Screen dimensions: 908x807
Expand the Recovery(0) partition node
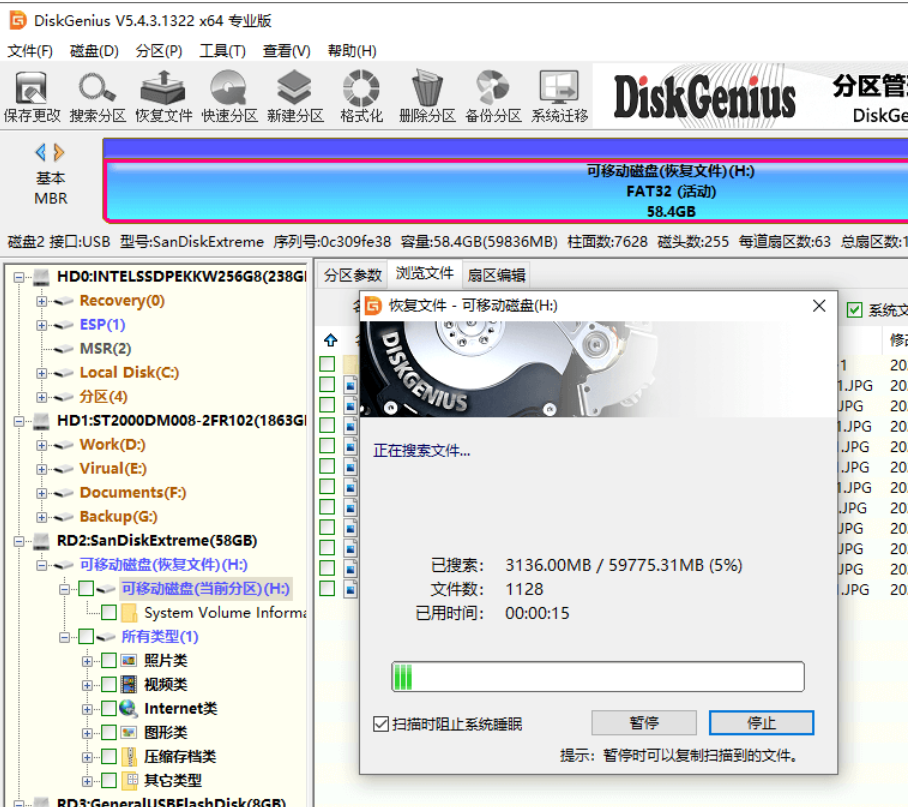pos(42,301)
